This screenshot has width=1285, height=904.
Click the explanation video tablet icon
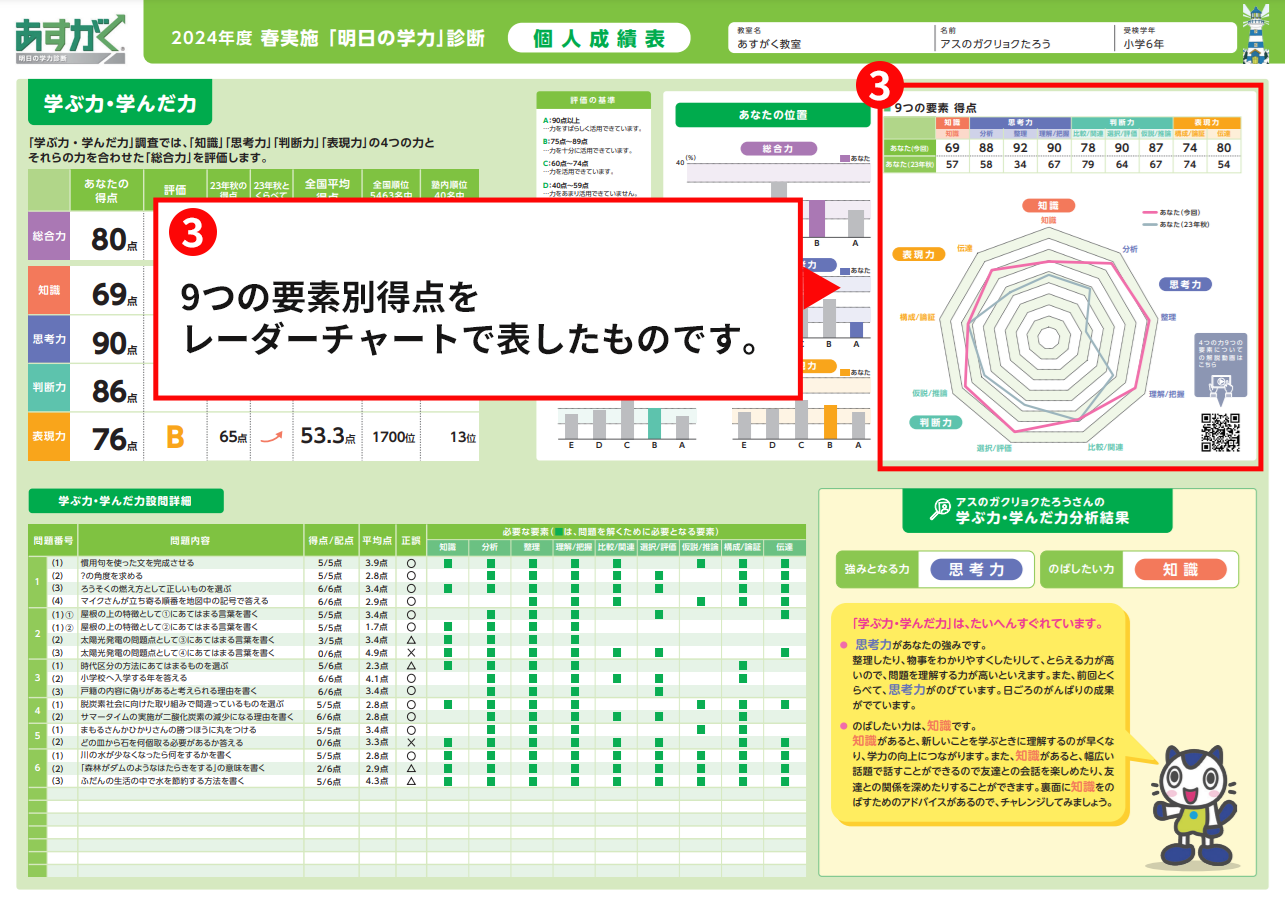point(1219,387)
